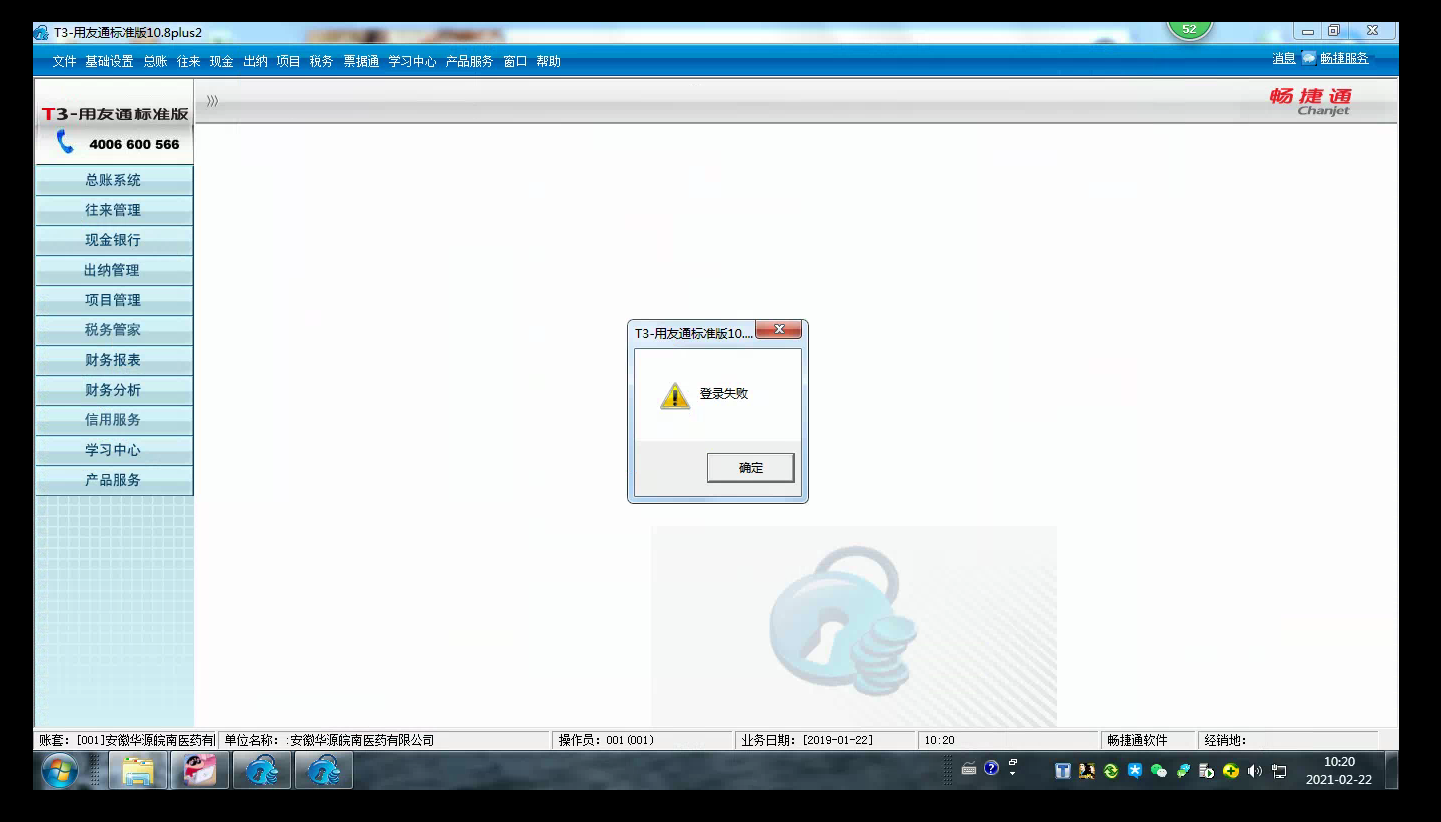Click the 畅捷通 Chanjet logo

pos(1311,101)
